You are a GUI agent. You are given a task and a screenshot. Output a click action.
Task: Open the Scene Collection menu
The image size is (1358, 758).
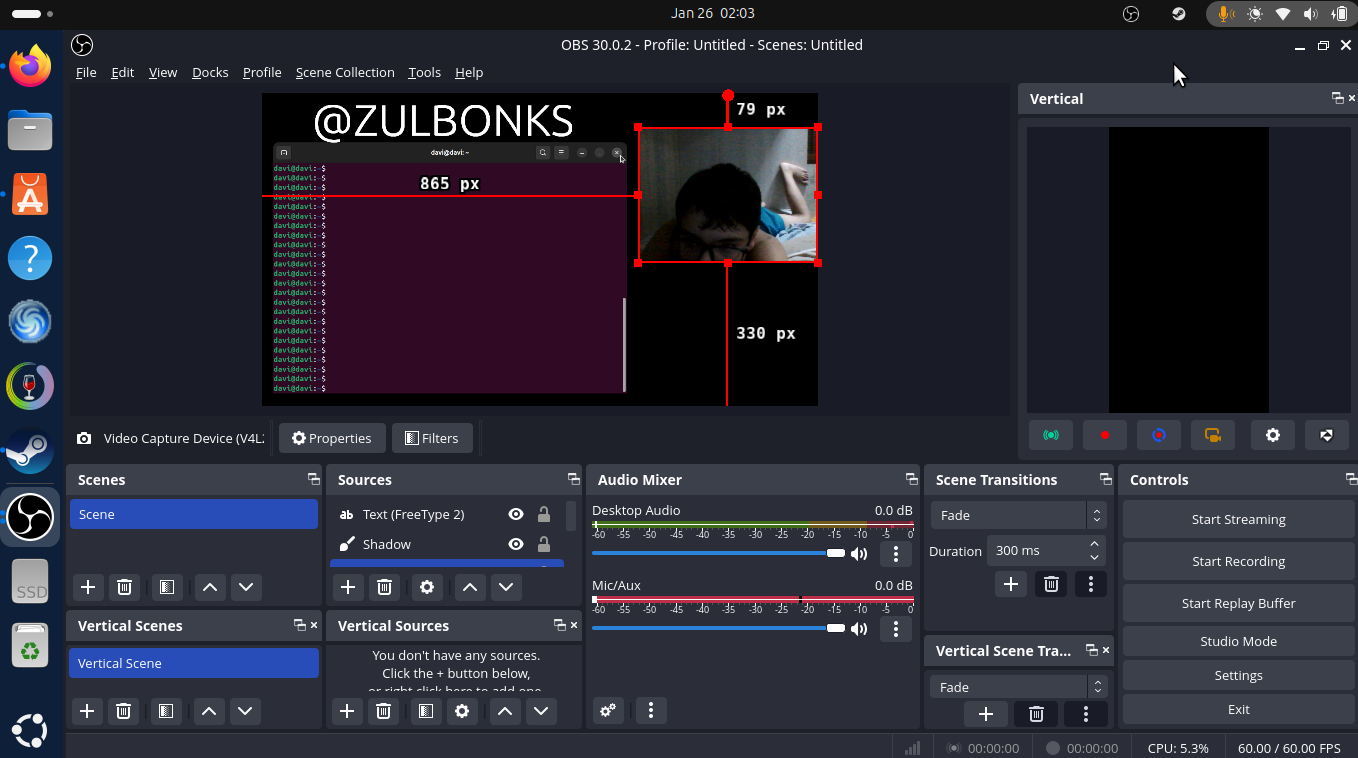point(345,72)
